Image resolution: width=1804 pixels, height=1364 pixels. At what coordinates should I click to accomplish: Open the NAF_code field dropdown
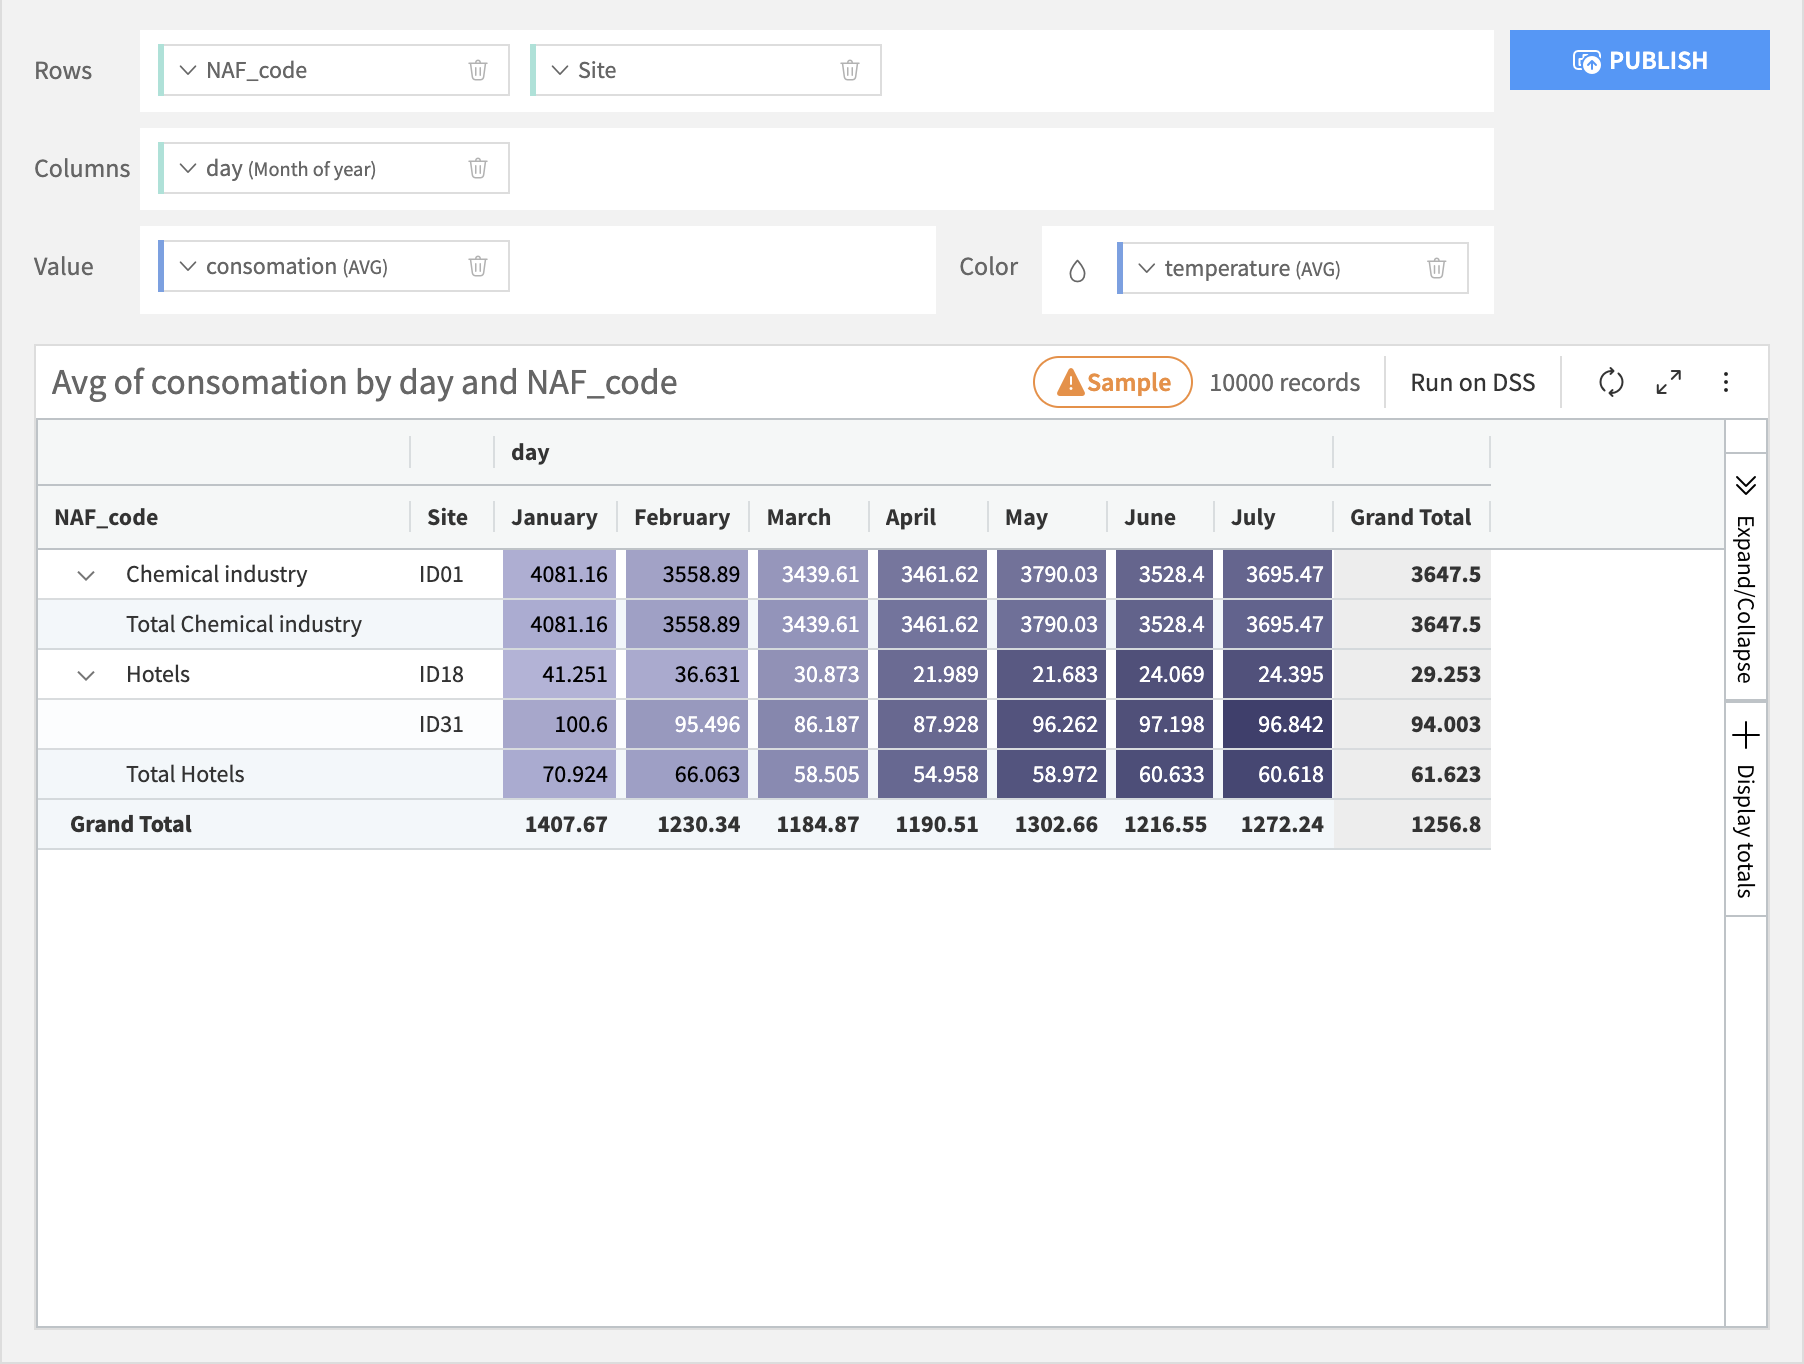coord(188,70)
